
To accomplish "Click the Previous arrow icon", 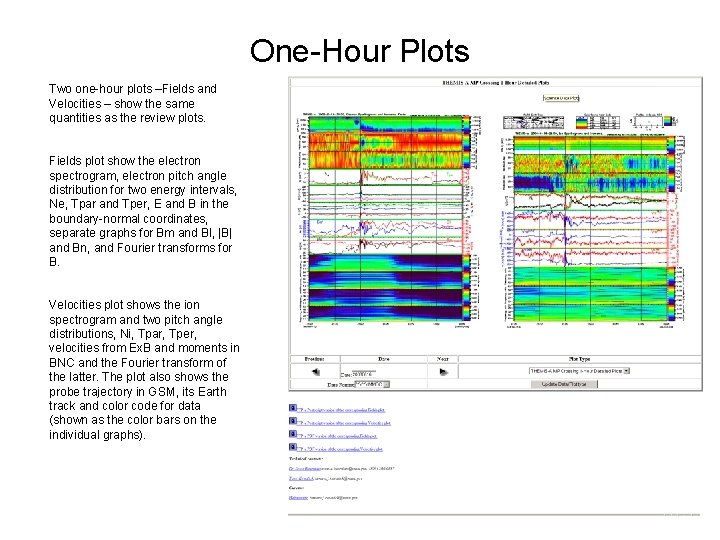I will (315, 372).
